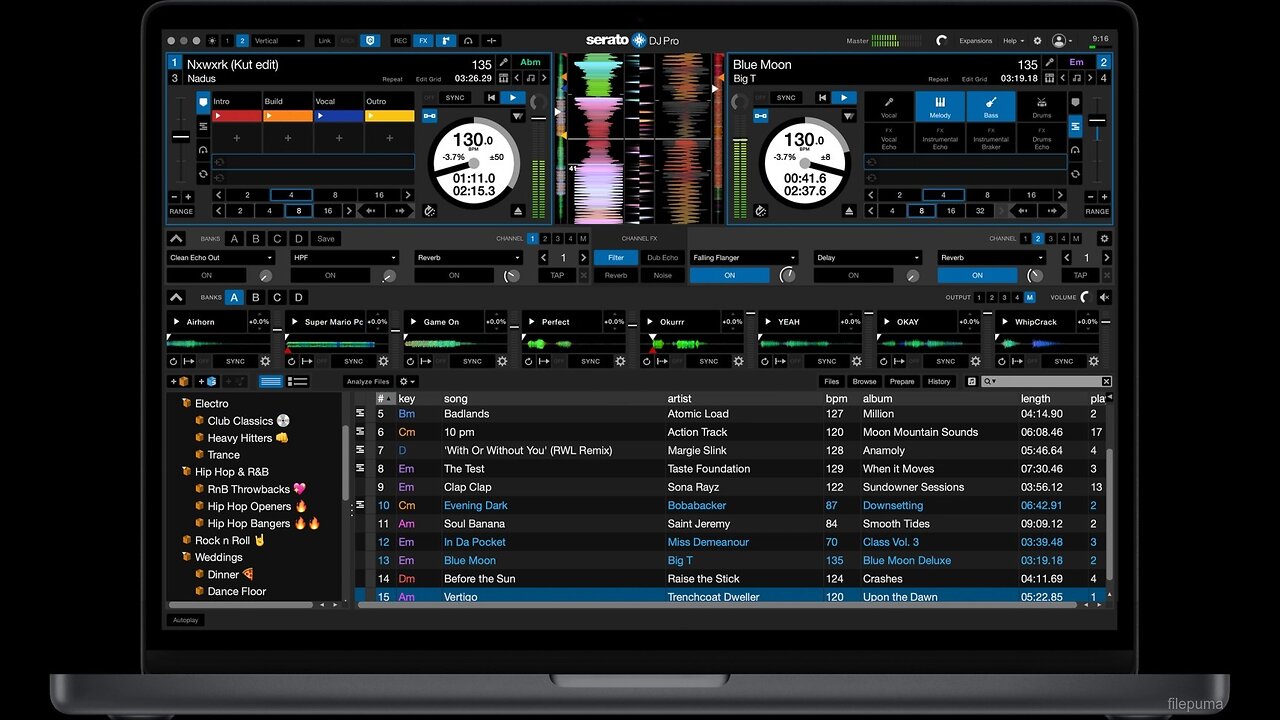Select the Bass stem on right deck
This screenshot has height=720, width=1280.
991,107
